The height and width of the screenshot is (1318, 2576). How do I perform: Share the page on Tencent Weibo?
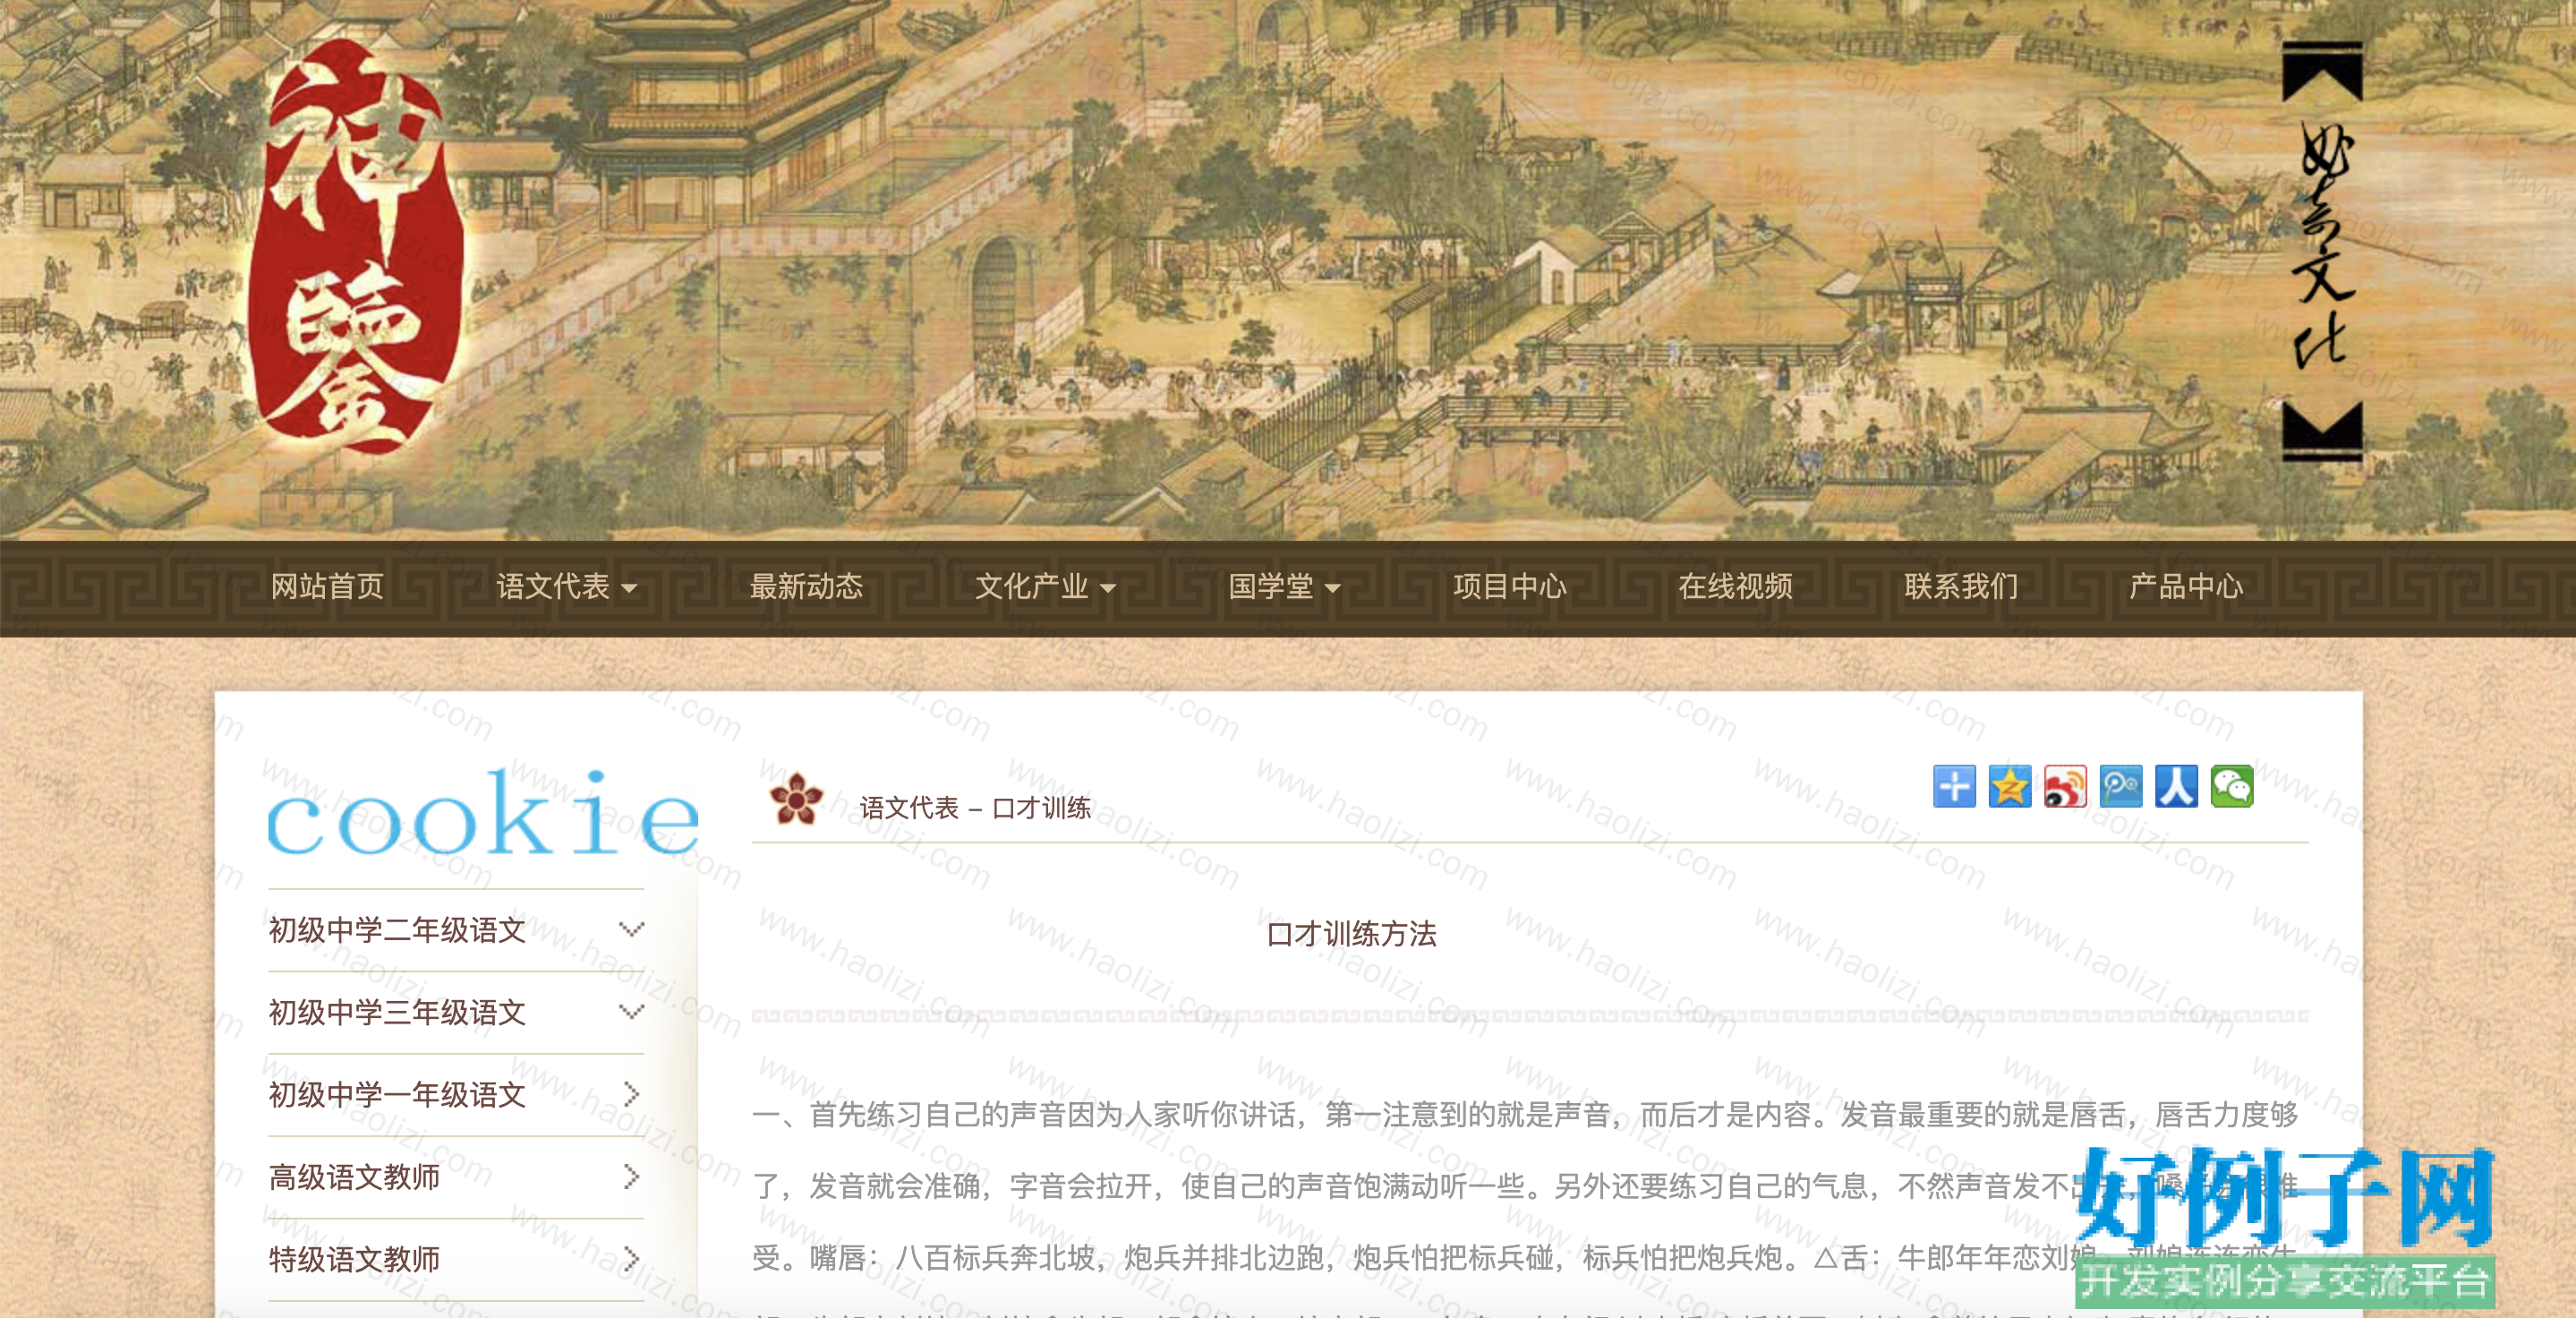click(2121, 786)
